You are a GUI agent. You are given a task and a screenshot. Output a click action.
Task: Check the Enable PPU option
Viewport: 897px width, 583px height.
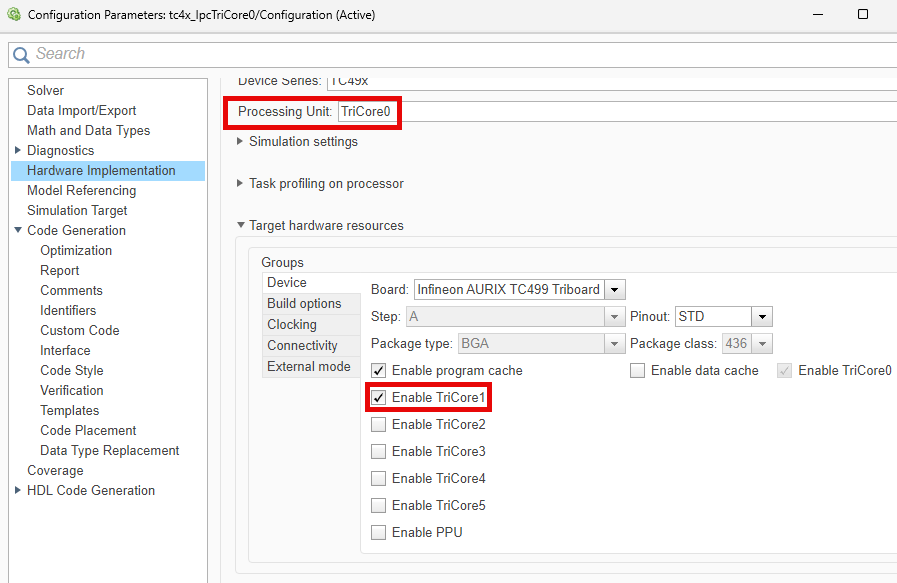(378, 532)
